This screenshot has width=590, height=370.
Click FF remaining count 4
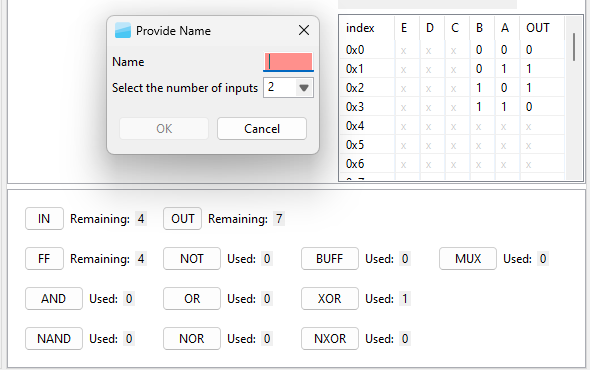pos(141,259)
